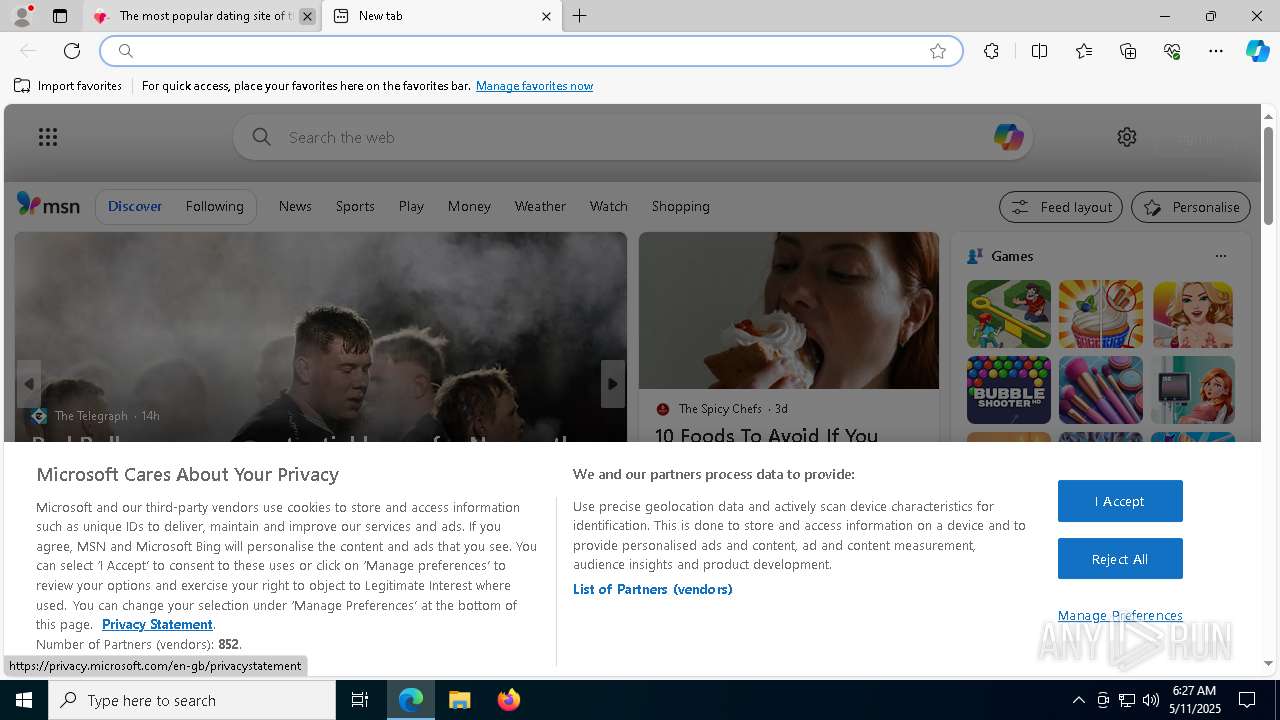1280x720 pixels.
Task: Select the Discover feed tab
Action: 135,206
